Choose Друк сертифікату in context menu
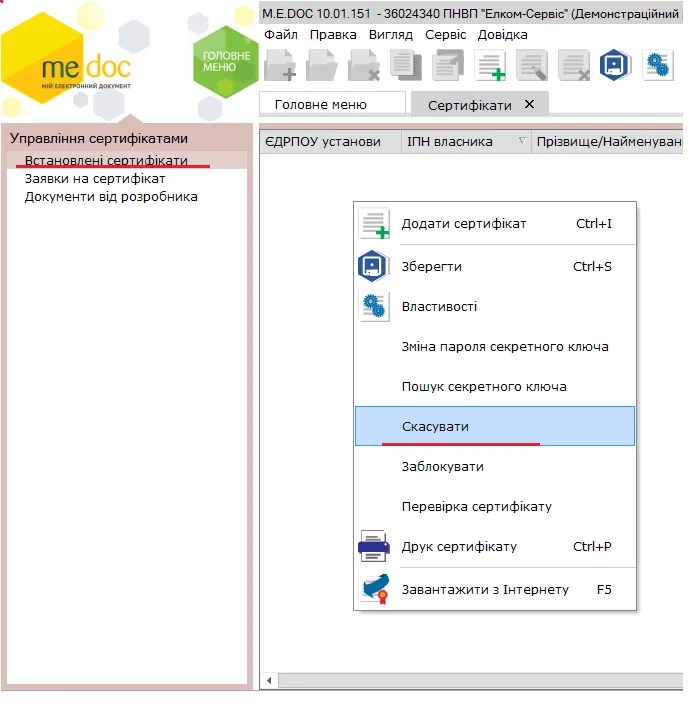 click(x=495, y=546)
